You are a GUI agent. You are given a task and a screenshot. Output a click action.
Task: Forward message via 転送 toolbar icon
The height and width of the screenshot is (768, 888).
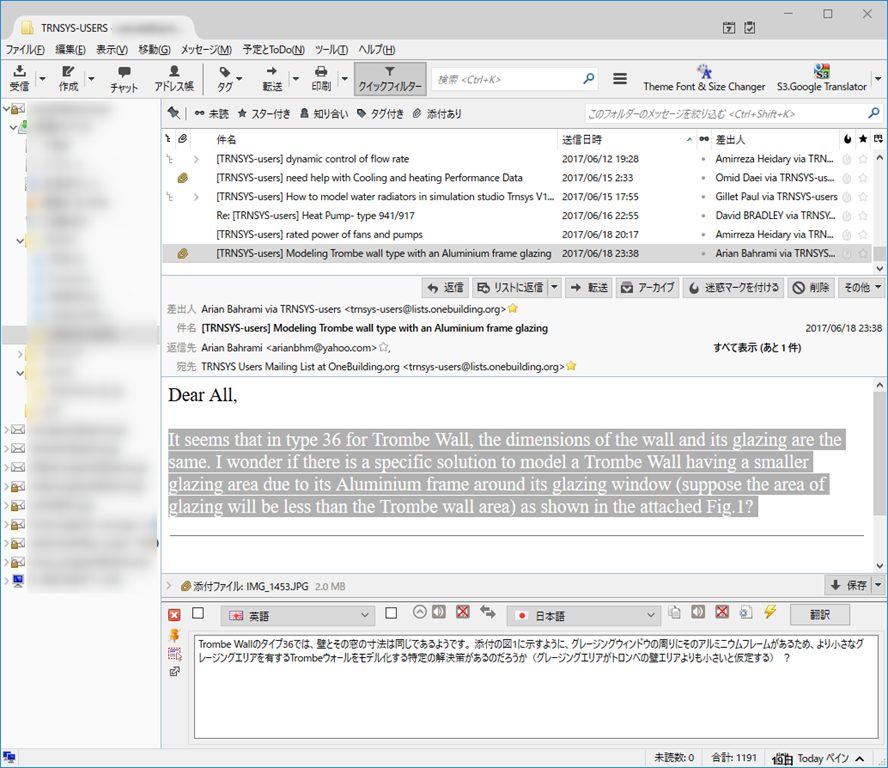[x=272, y=78]
